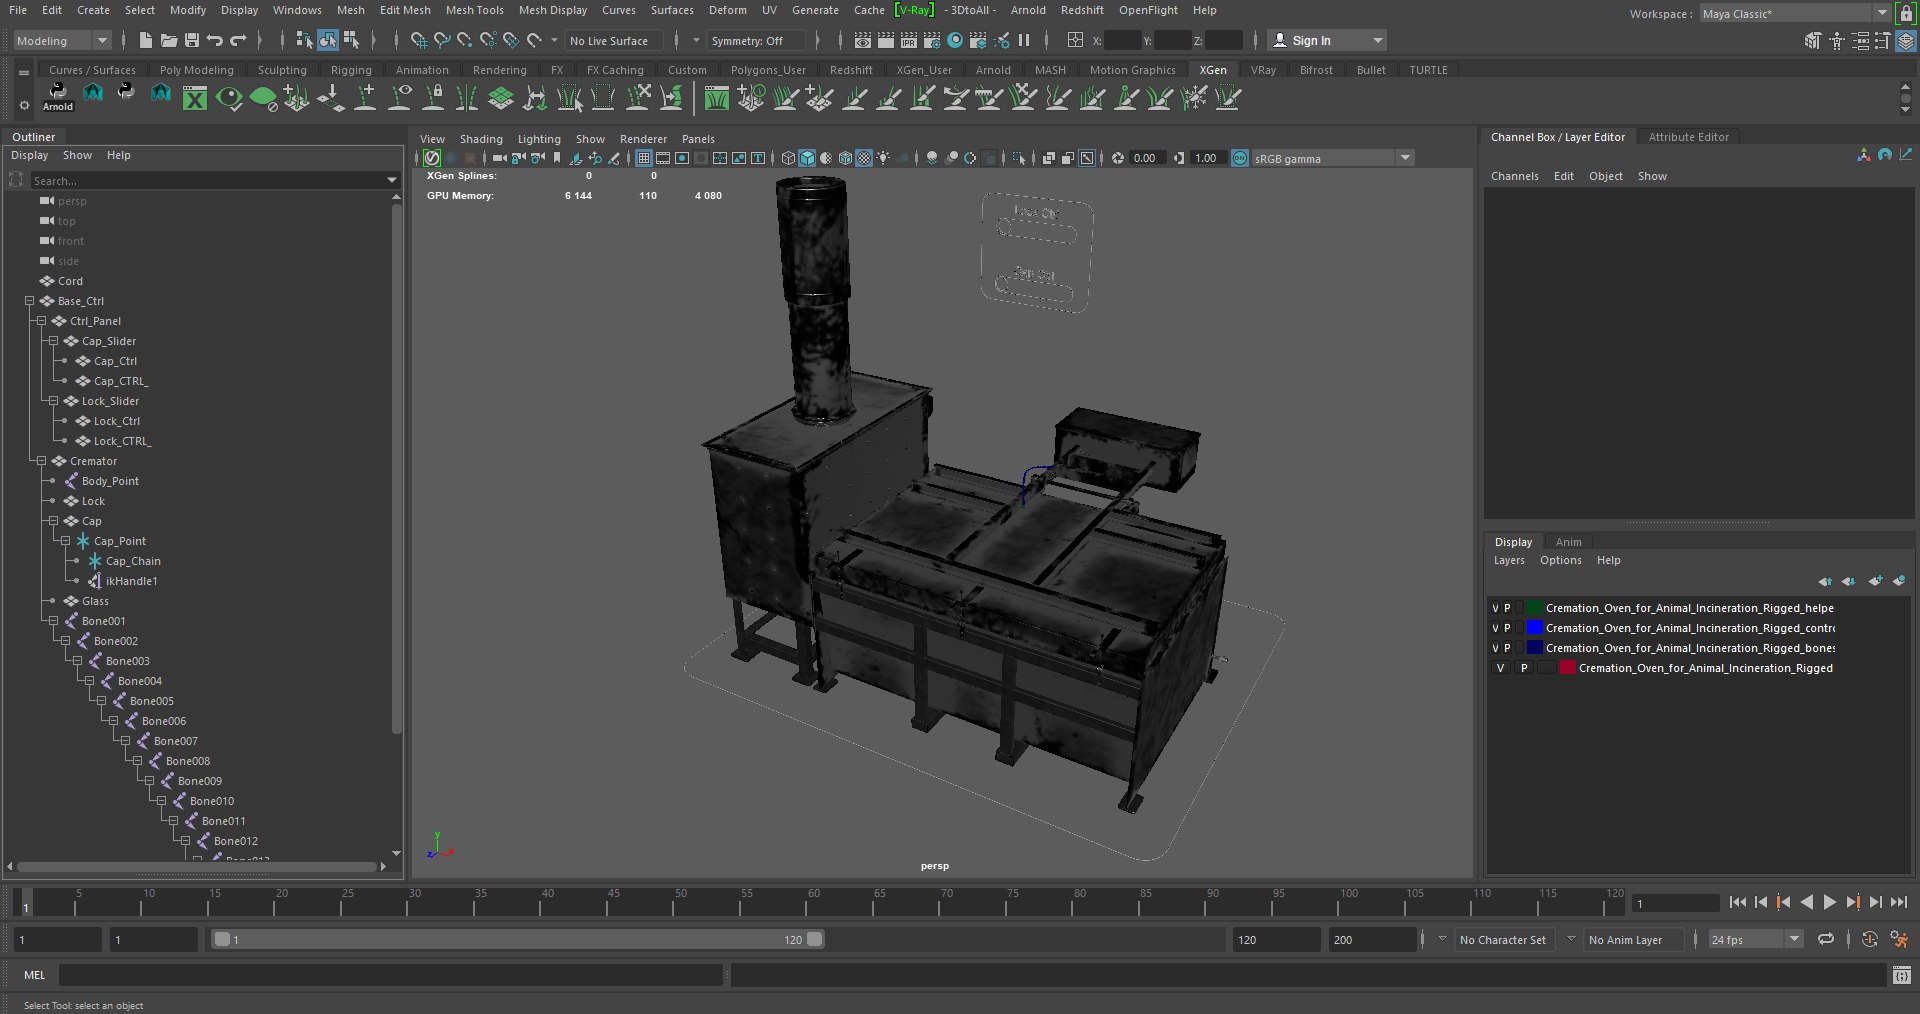
Task: Open the sRGB gamma view transform dropdown
Action: coord(1332,158)
